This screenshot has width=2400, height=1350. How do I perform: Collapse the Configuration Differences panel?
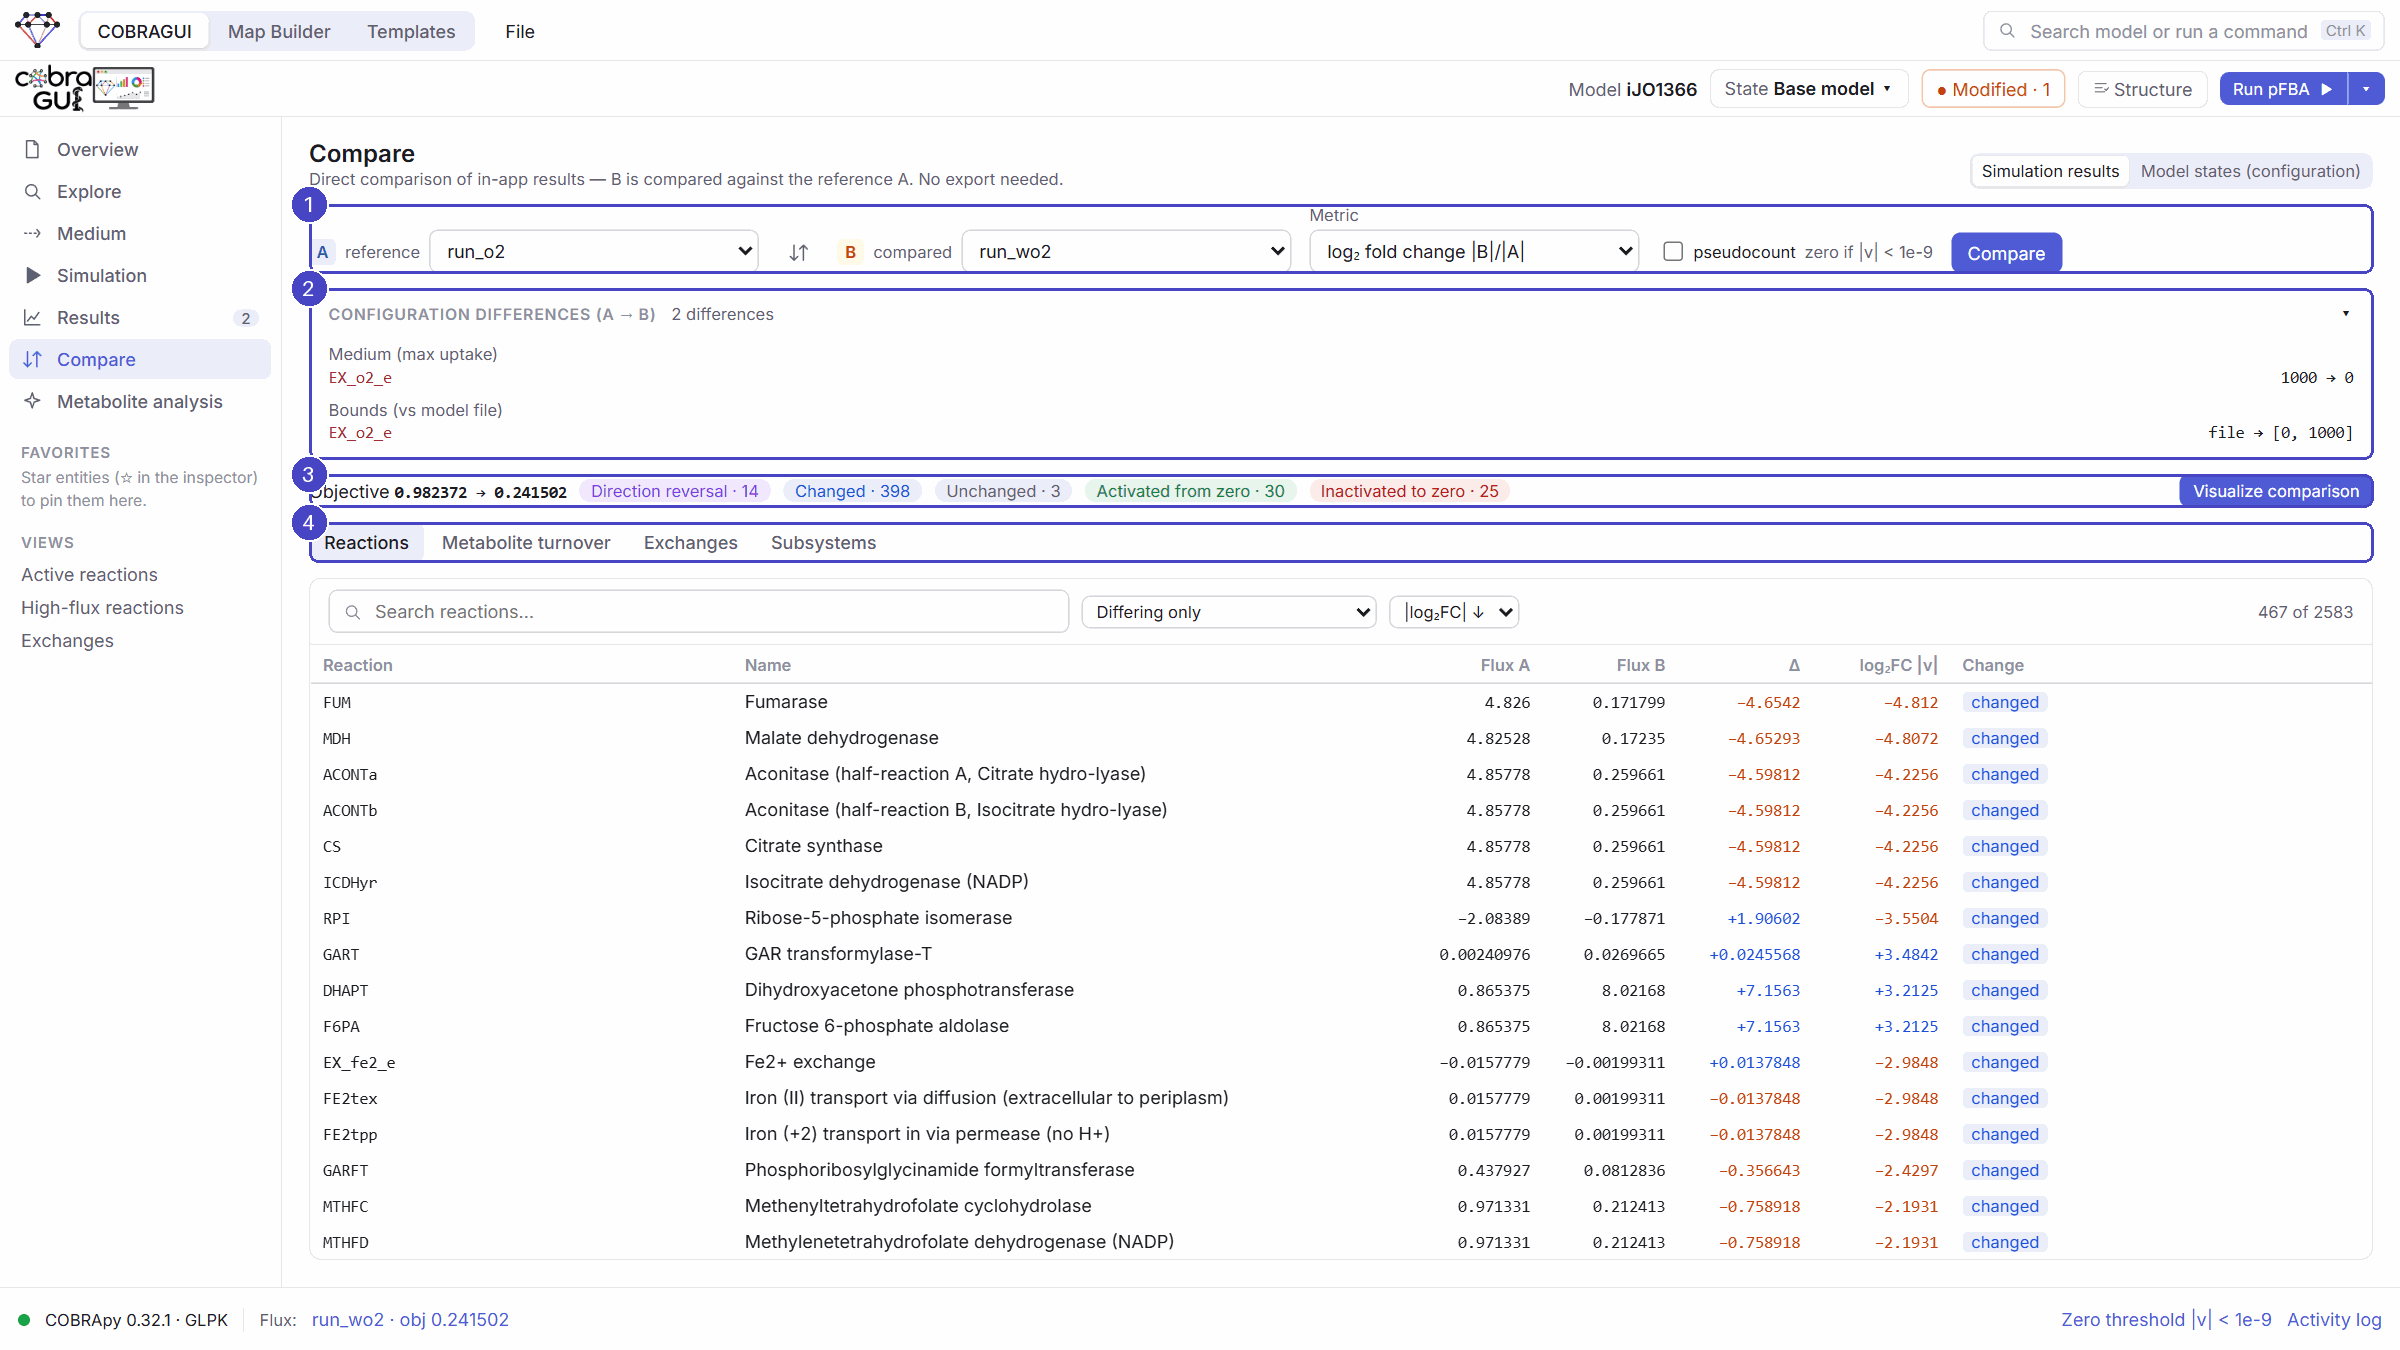pos(2345,314)
